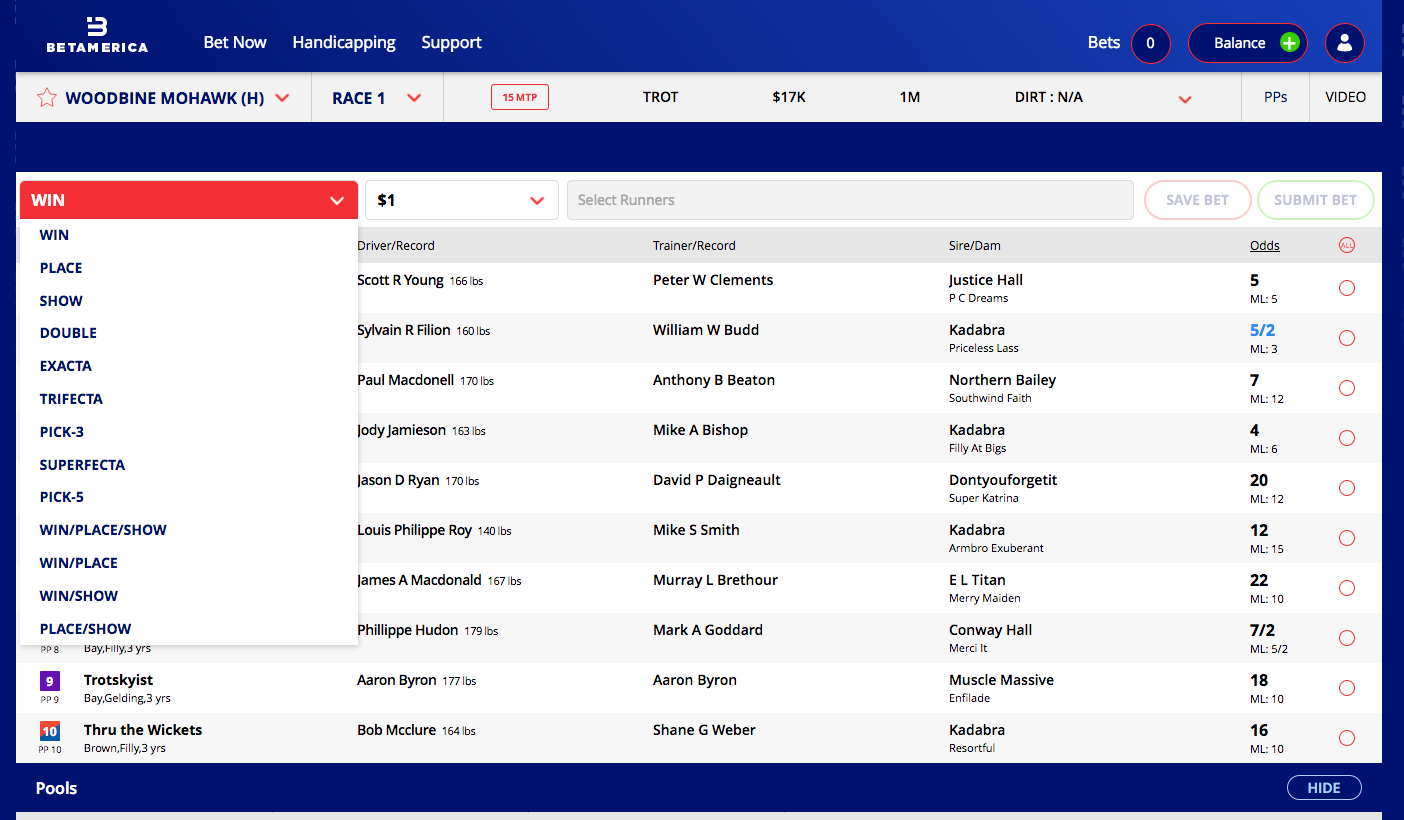Hide the Pools section
This screenshot has width=1404, height=820.
pyautogui.click(x=1323, y=788)
